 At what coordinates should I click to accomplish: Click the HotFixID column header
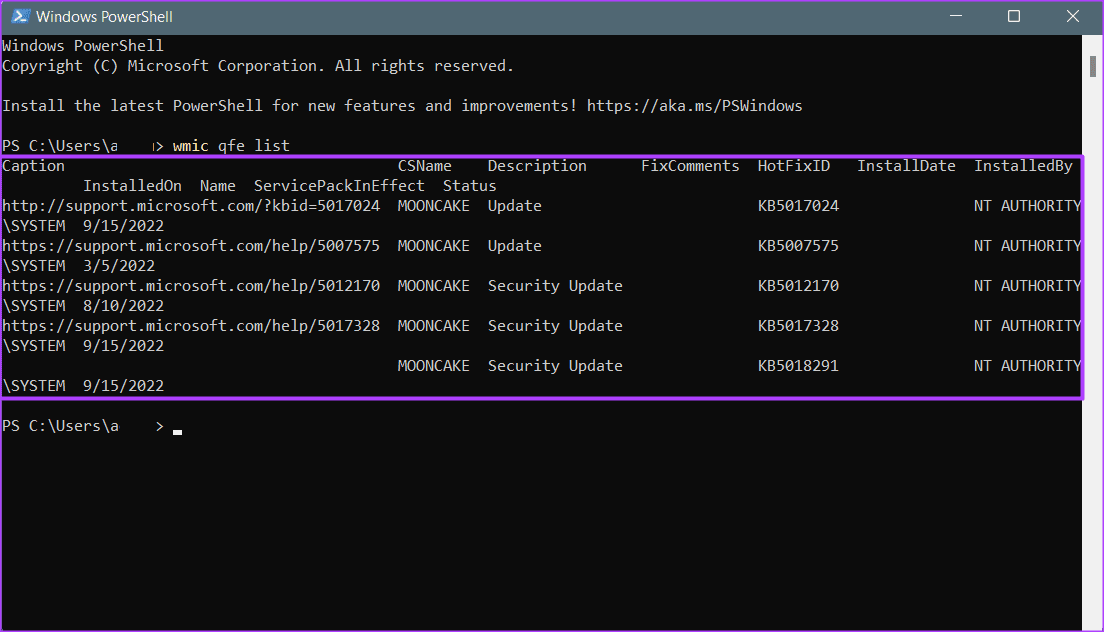(794, 166)
